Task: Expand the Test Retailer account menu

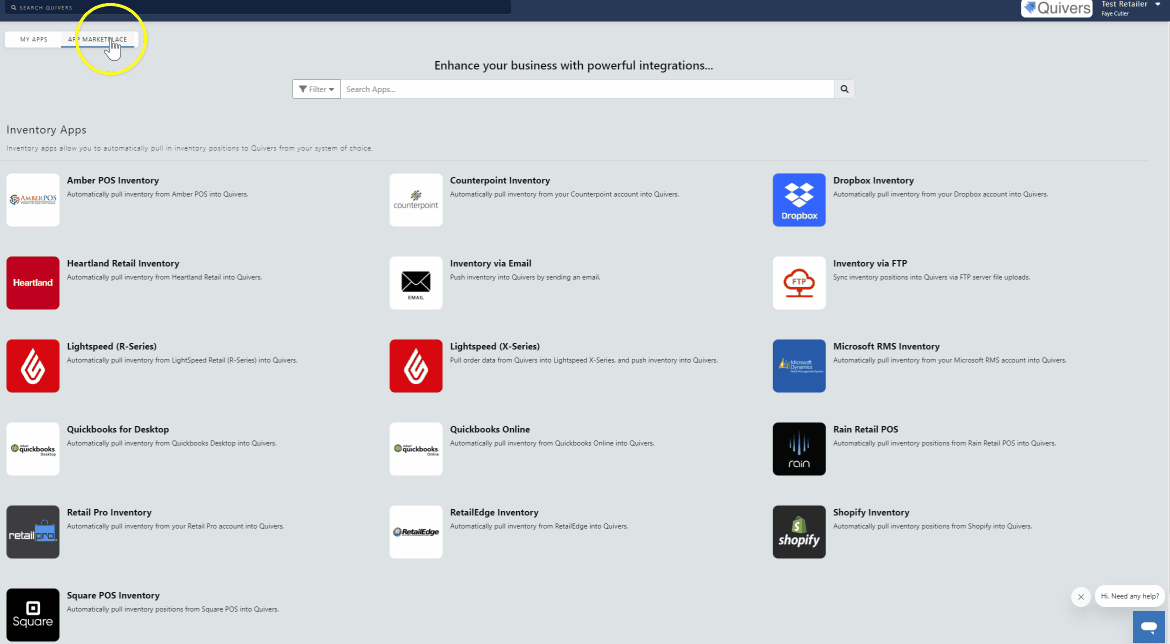Action: point(1131,8)
